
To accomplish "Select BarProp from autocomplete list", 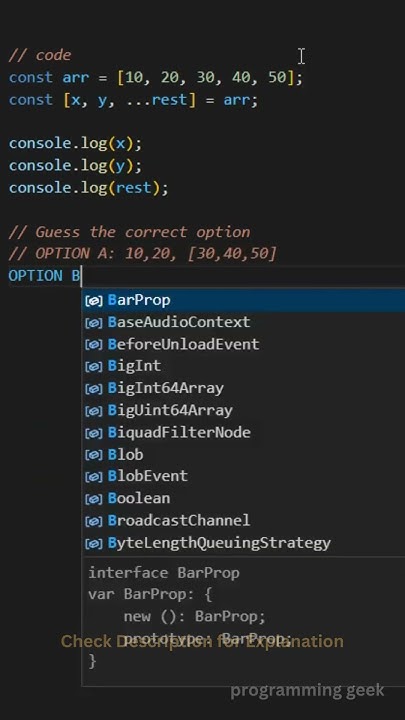I will click(x=243, y=300).
